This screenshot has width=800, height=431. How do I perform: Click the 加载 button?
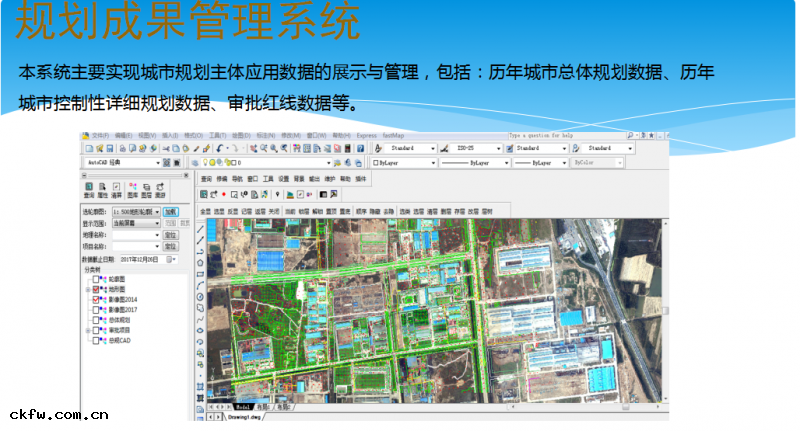(x=171, y=212)
